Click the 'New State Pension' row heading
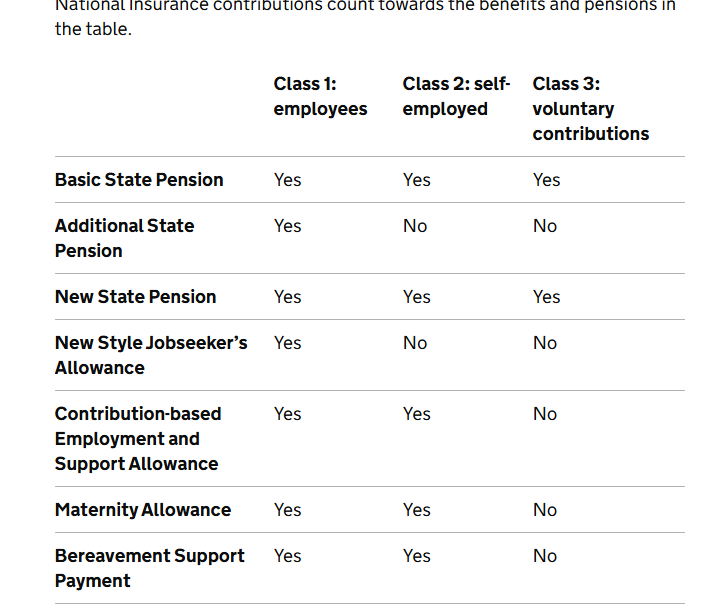This screenshot has height=611, width=703. tap(135, 297)
